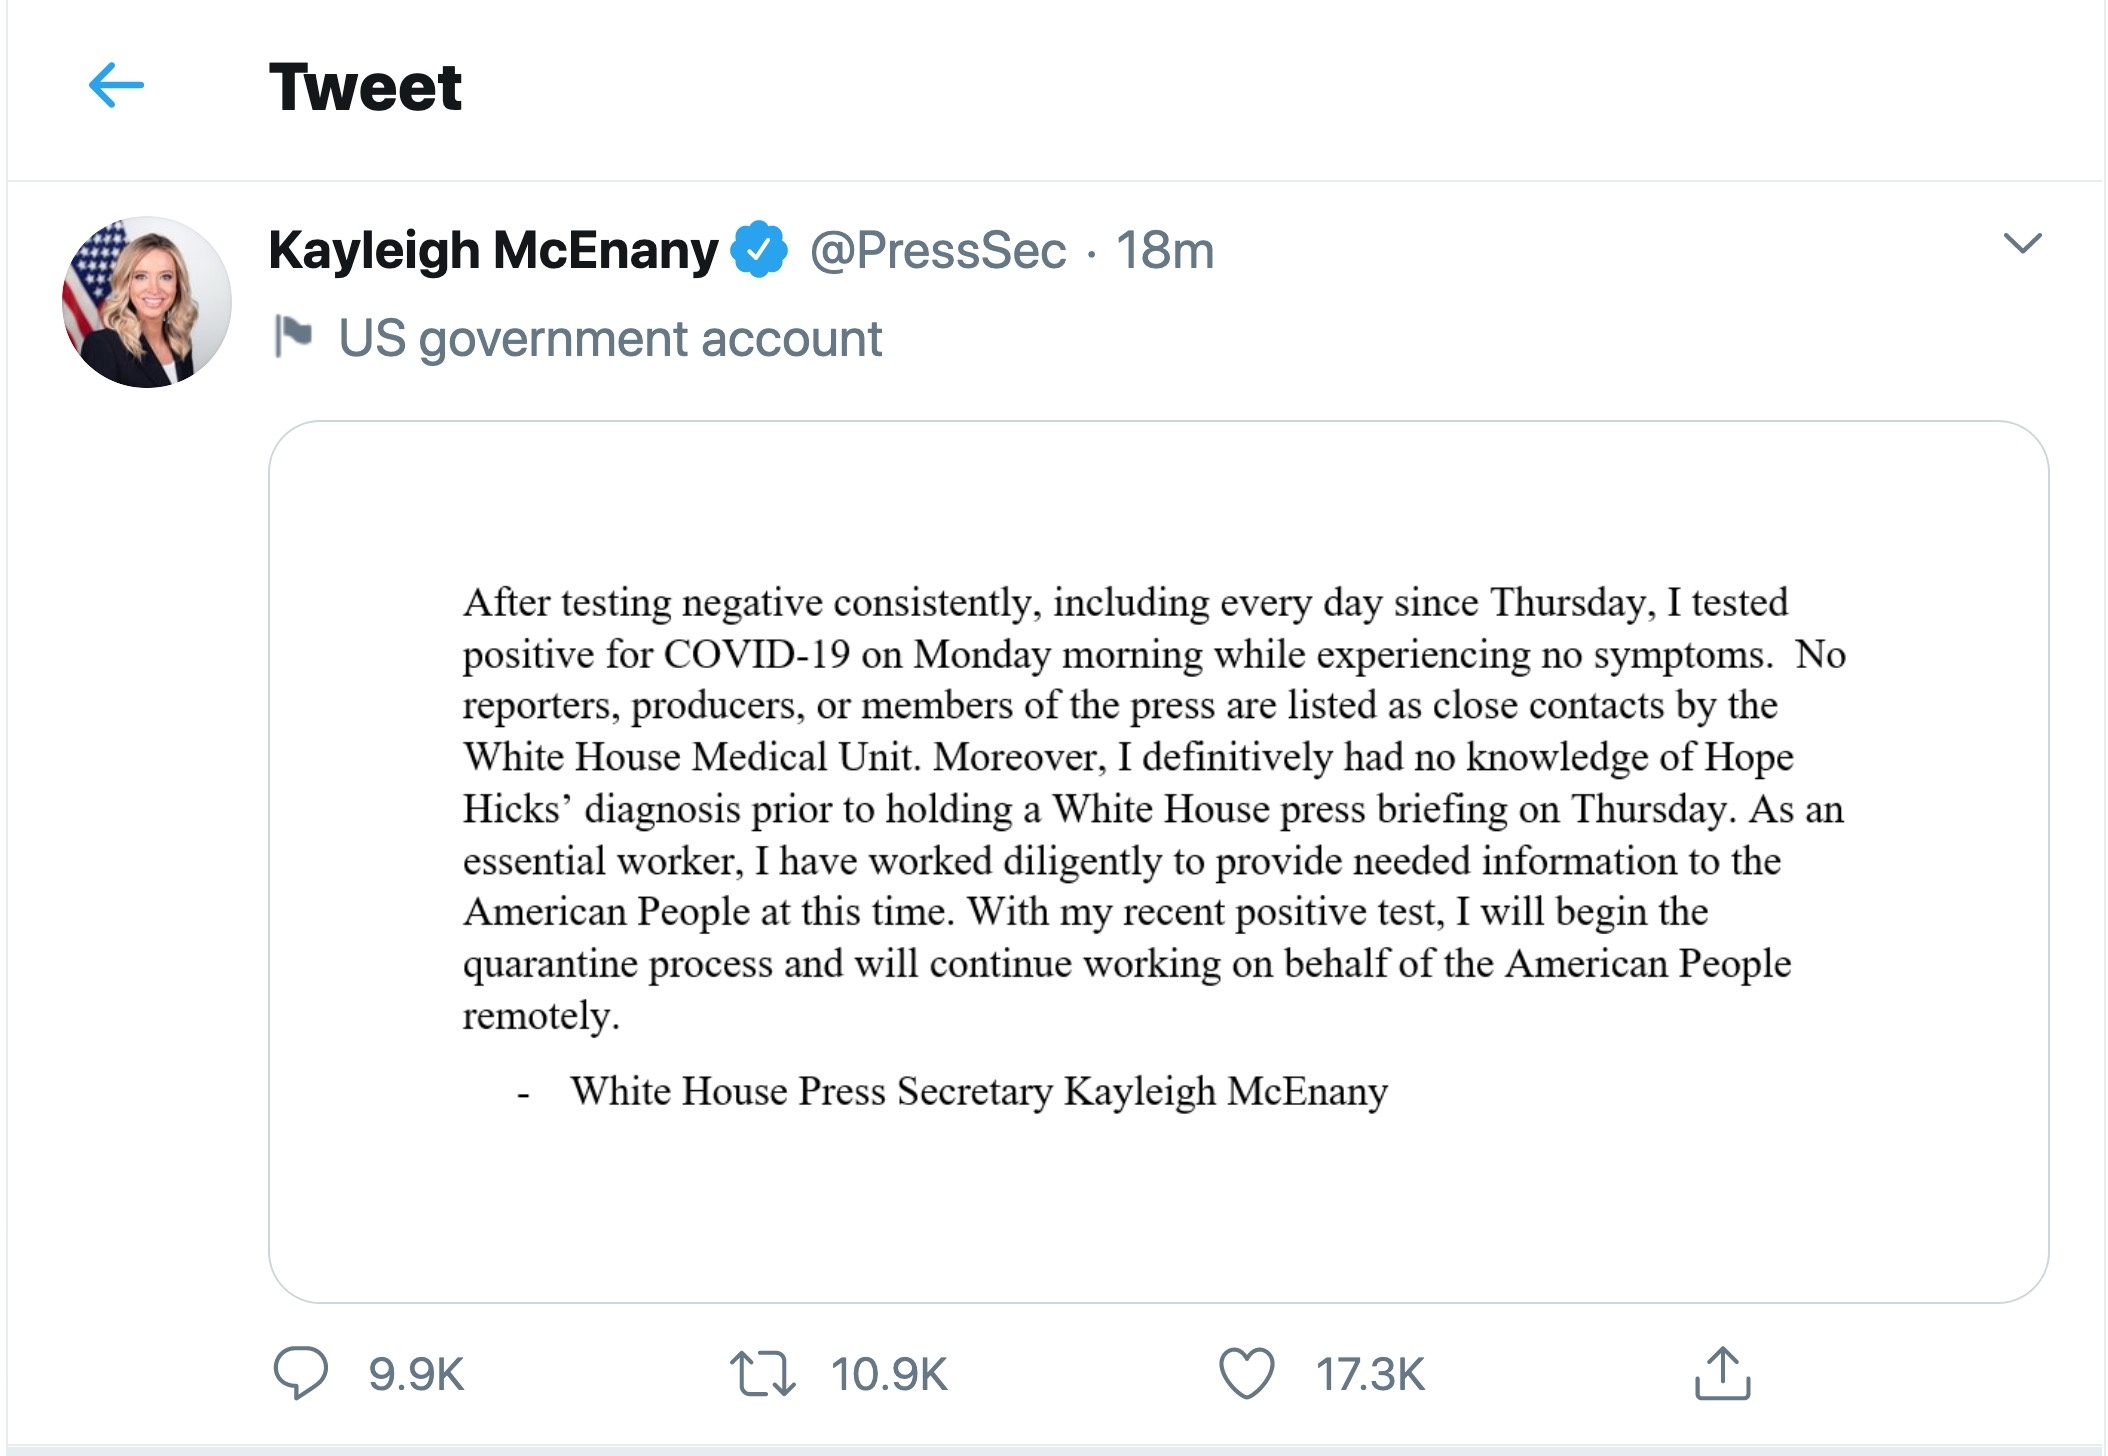Click the government flag icon
2108x1456 pixels.
coord(294,336)
